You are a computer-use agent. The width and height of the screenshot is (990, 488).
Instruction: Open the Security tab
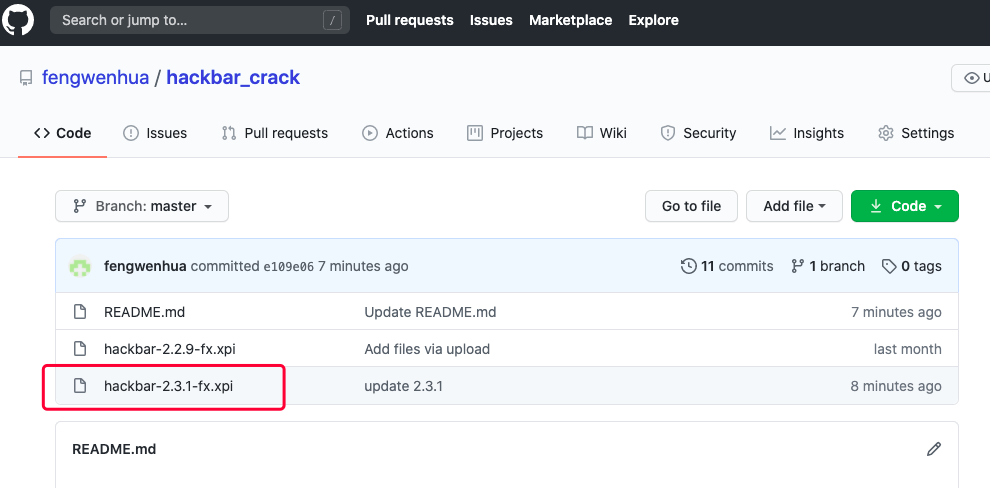(698, 133)
